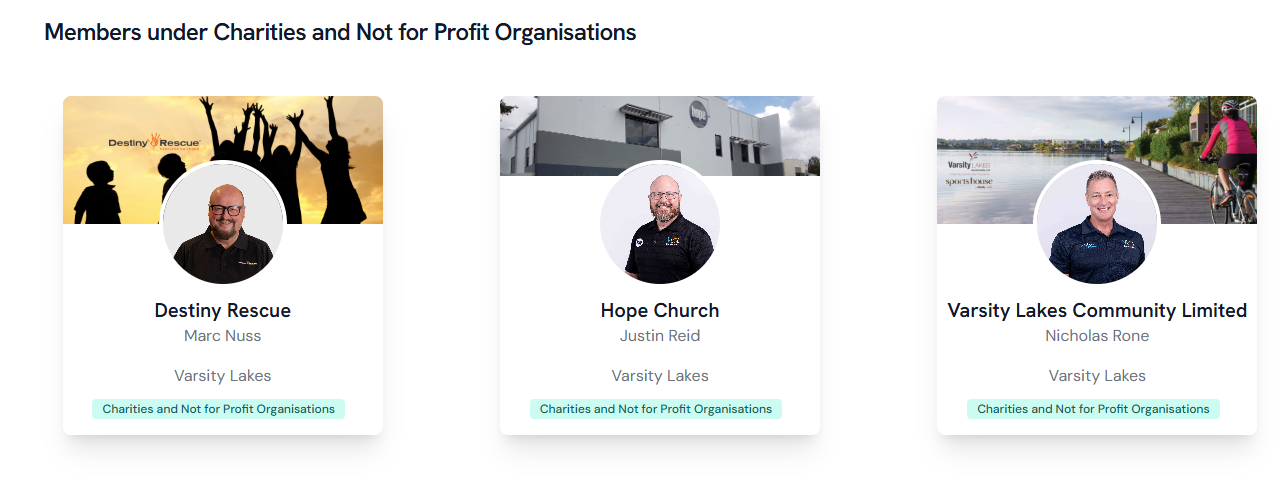Screen dimensions: 1286x484
Task: Click Varsity Lakes location under Marc Nuss
Action: coord(223,376)
